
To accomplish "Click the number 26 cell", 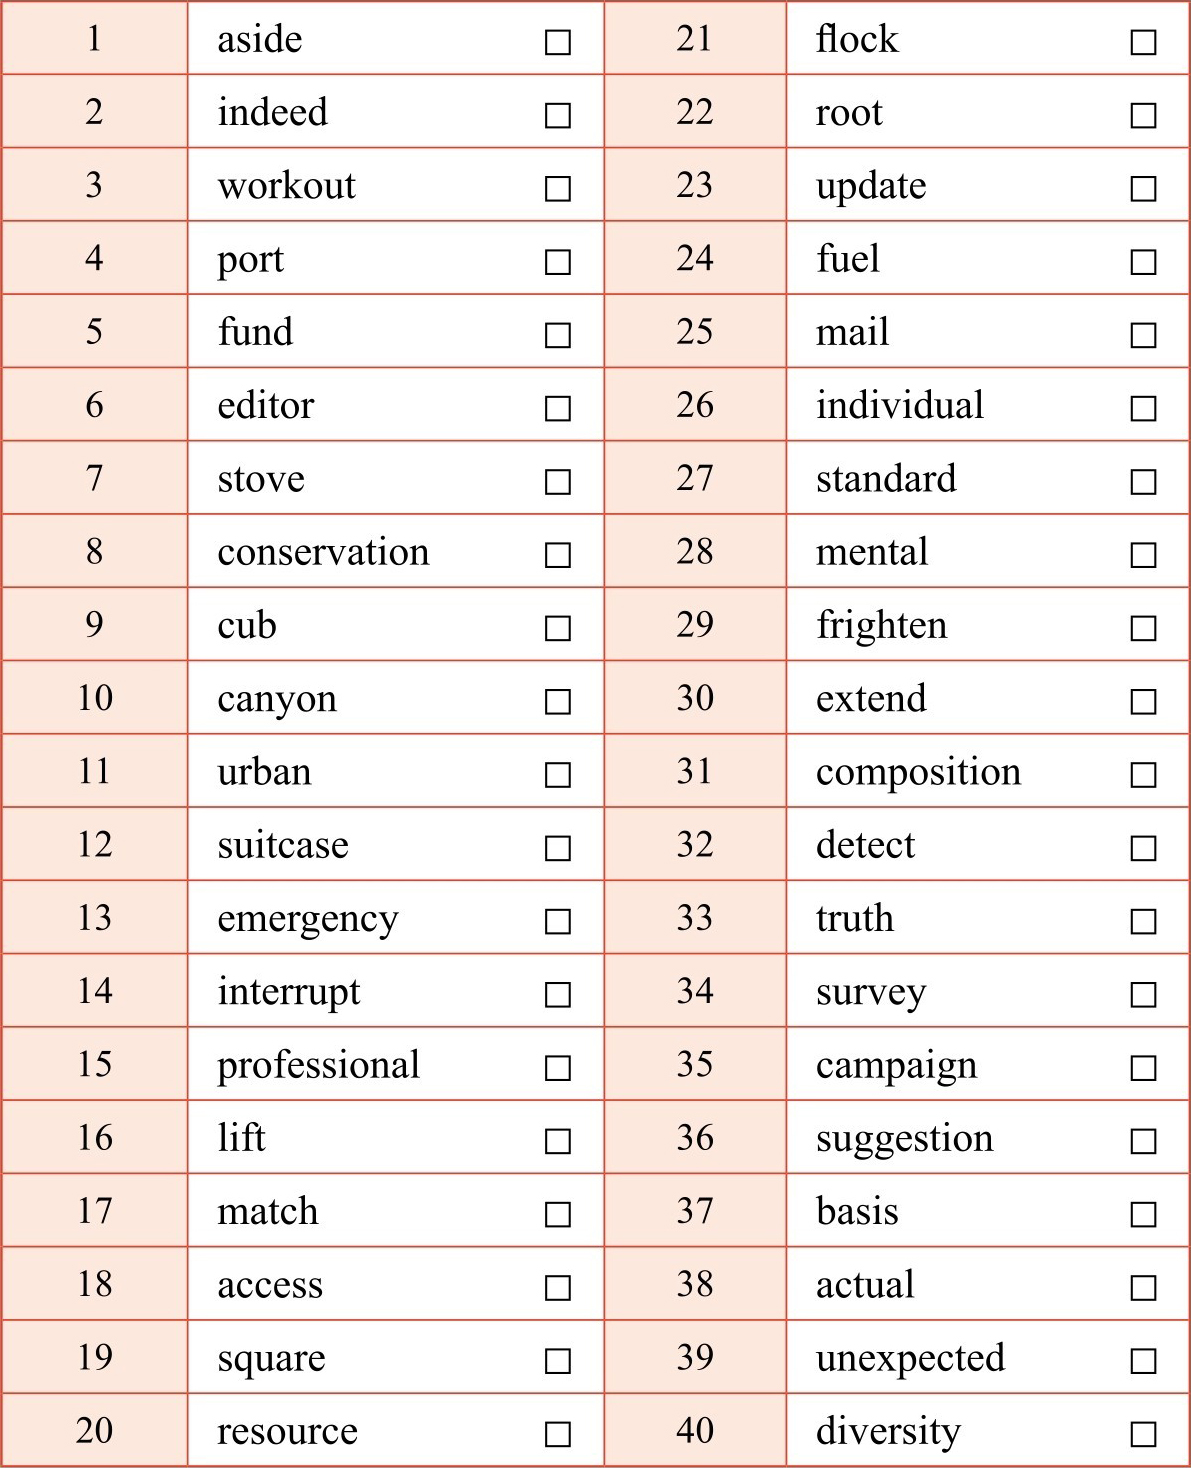I will coord(695,405).
